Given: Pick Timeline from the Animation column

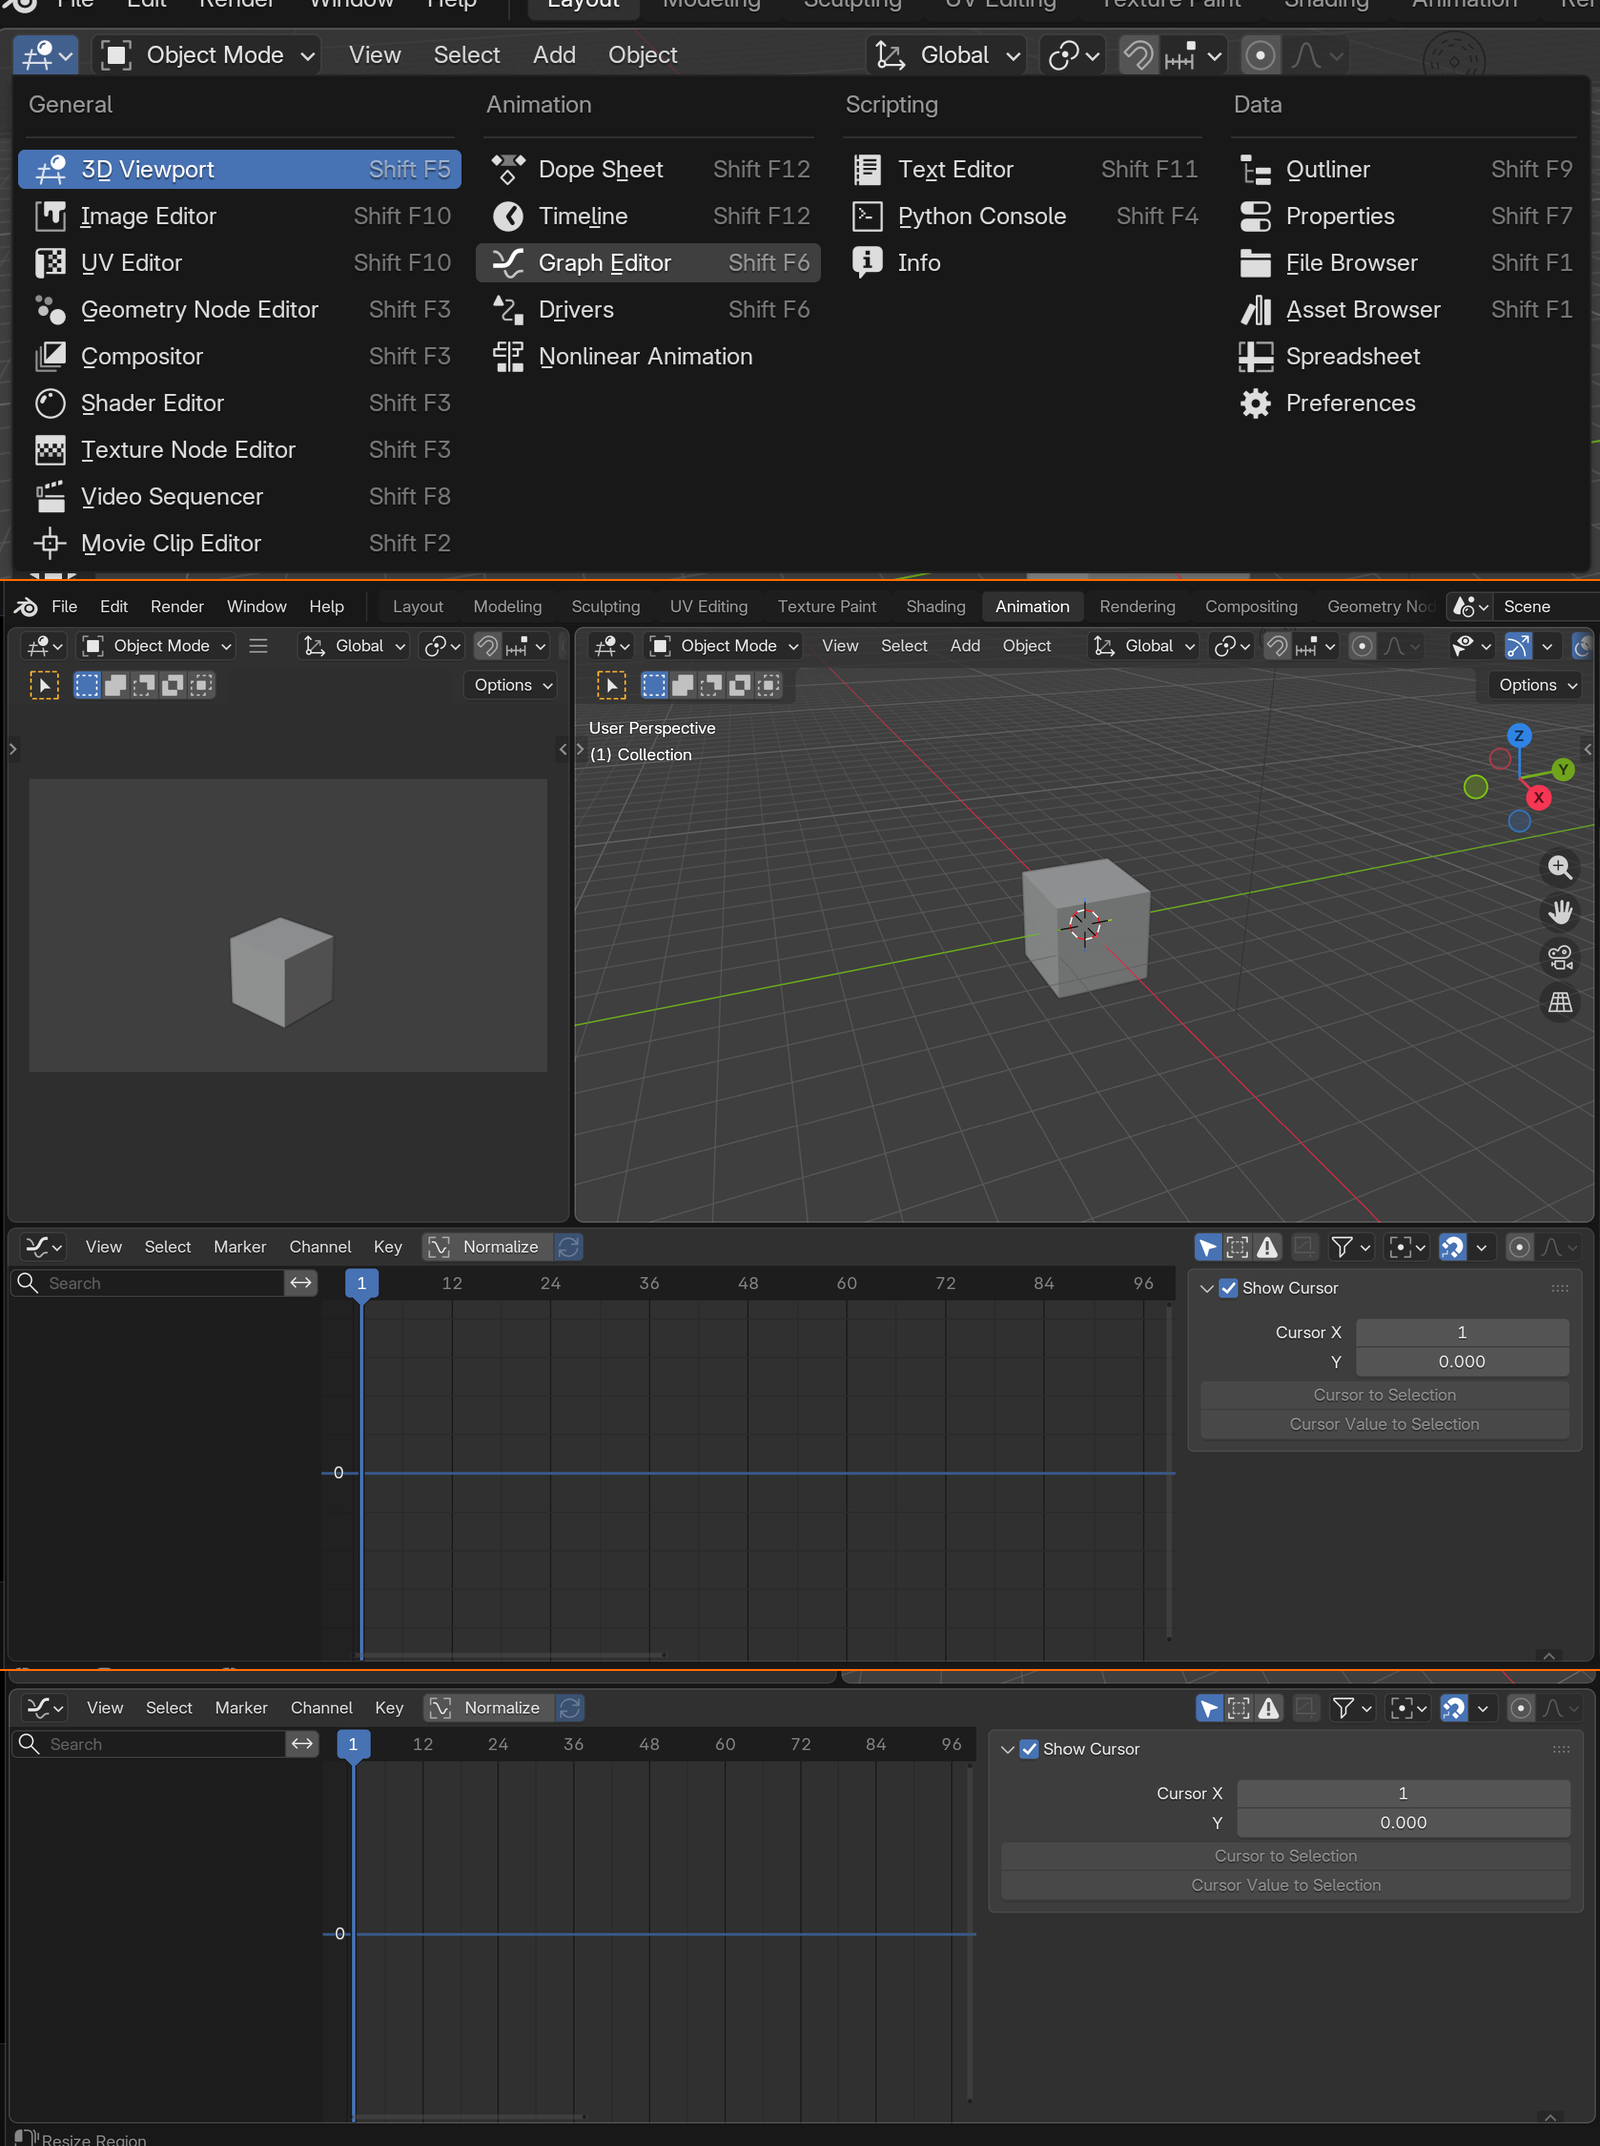Looking at the screenshot, I should [648, 216].
